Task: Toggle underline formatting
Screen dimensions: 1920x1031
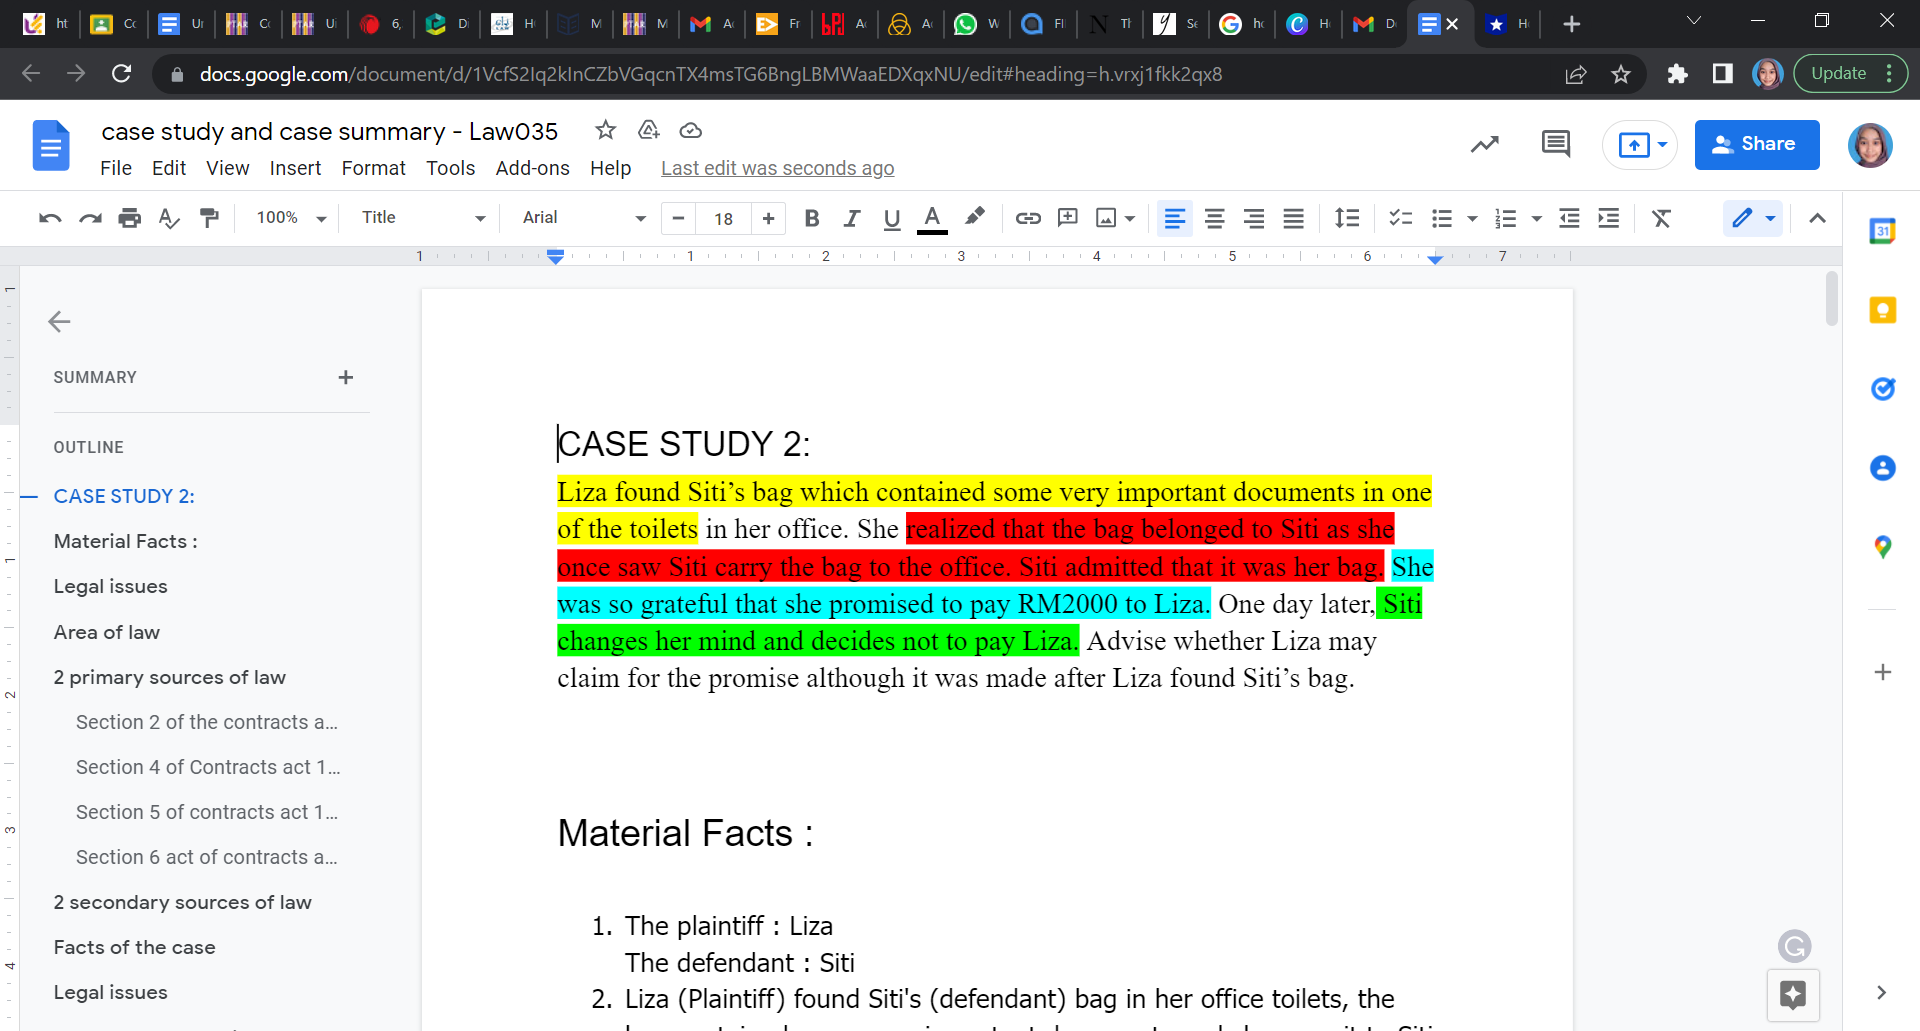Action: pyautogui.click(x=892, y=218)
